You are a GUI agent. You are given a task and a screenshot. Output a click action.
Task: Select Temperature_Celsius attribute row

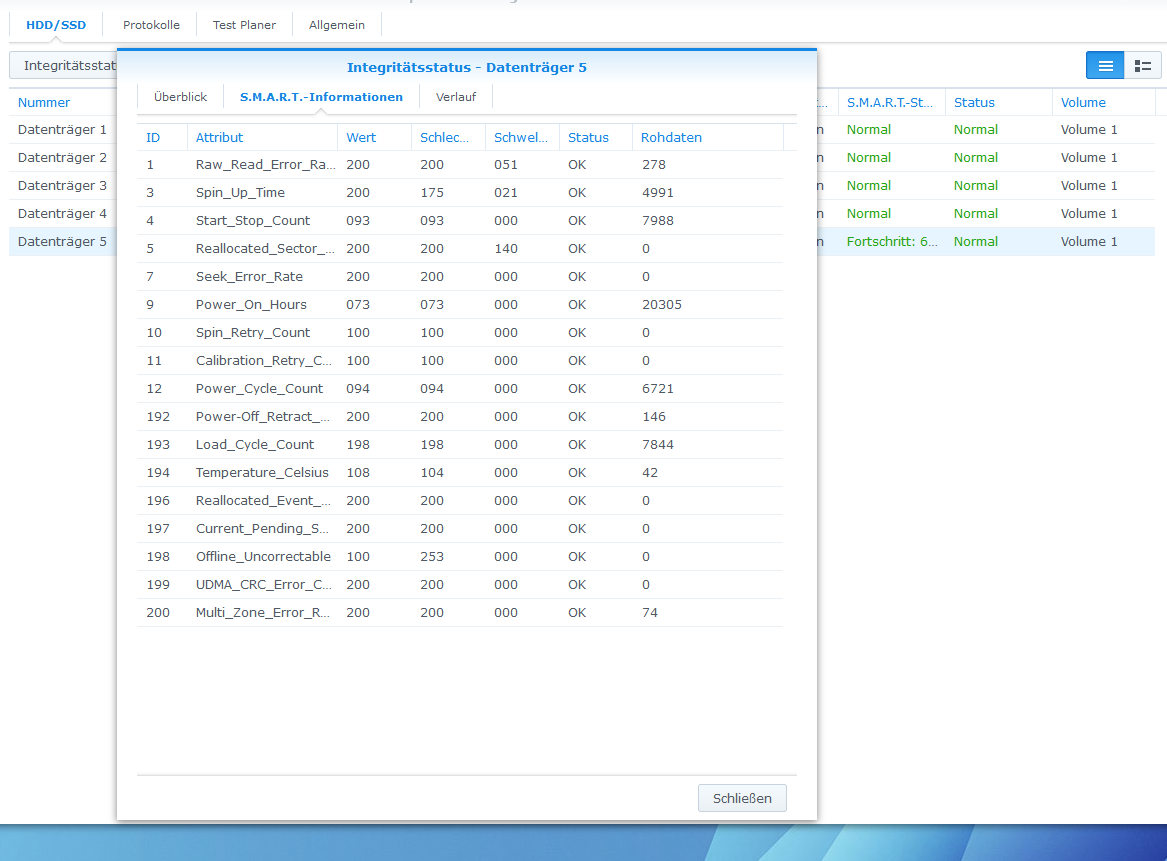tap(460, 473)
